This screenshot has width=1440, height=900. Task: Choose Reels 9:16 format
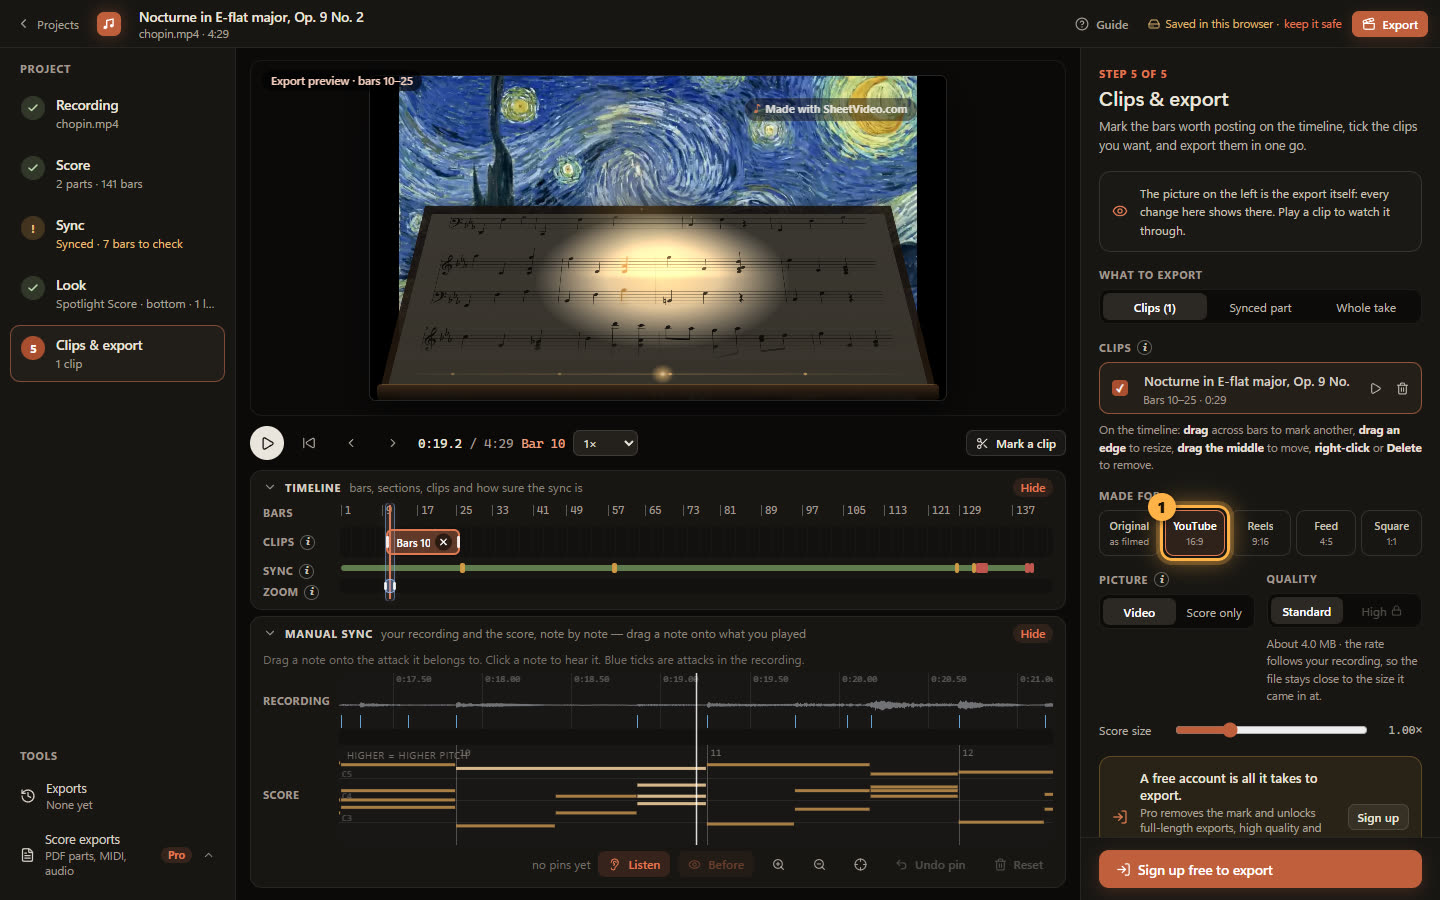(x=1260, y=533)
